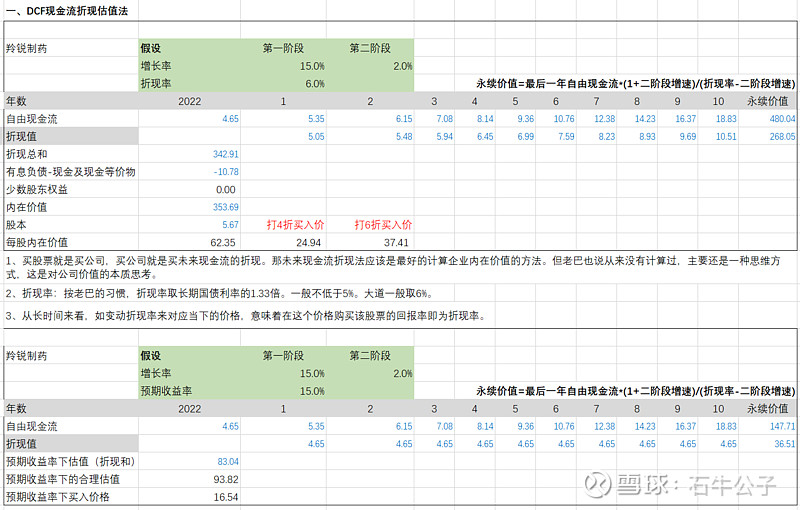This screenshot has height=510, width=800.
Task: Select the 5.05 year-1 discounted value
Action: click(316, 137)
